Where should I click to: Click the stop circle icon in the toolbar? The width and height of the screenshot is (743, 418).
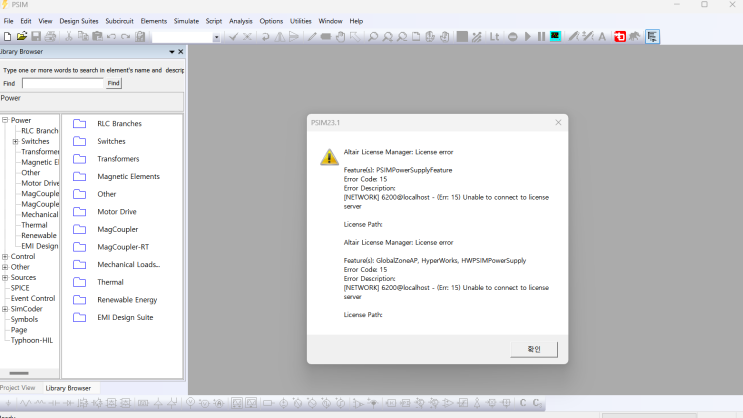coord(513,36)
